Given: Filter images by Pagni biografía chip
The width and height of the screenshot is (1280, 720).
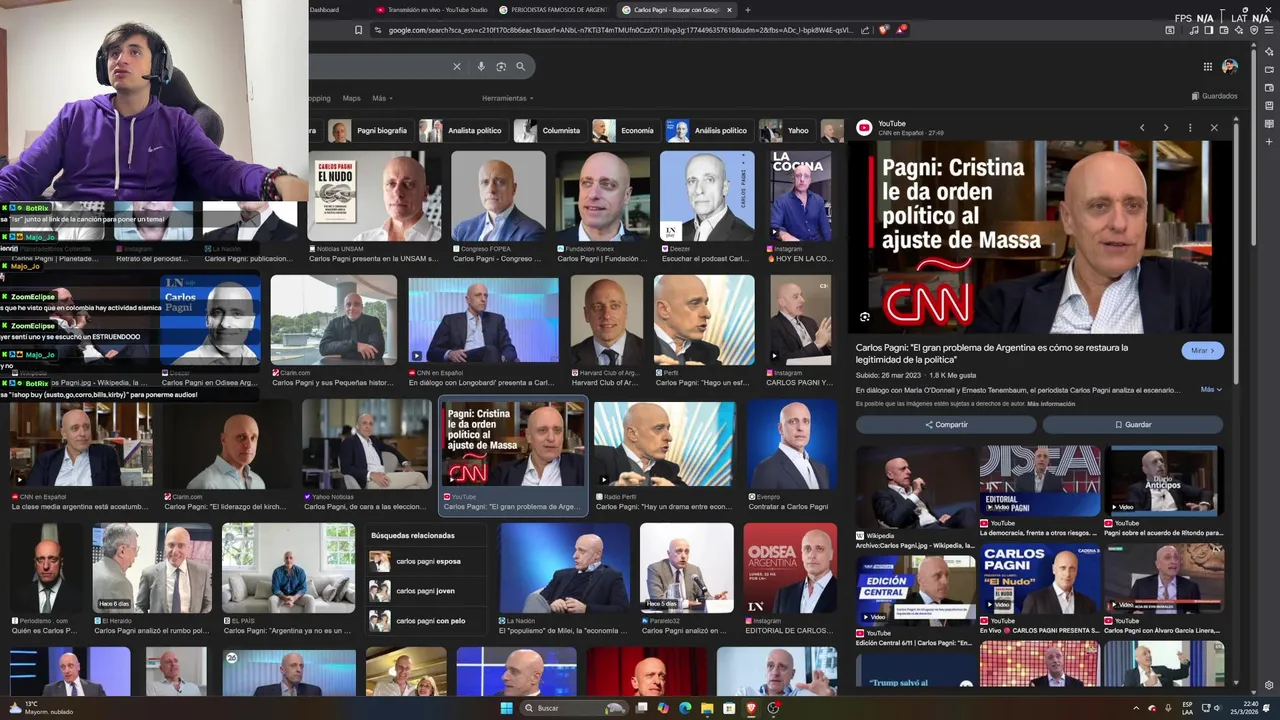Looking at the screenshot, I should click(x=370, y=131).
